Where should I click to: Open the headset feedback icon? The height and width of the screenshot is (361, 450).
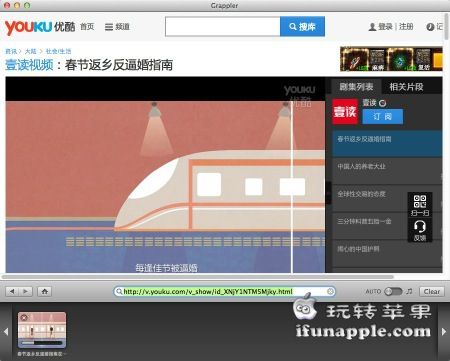[x=420, y=230]
